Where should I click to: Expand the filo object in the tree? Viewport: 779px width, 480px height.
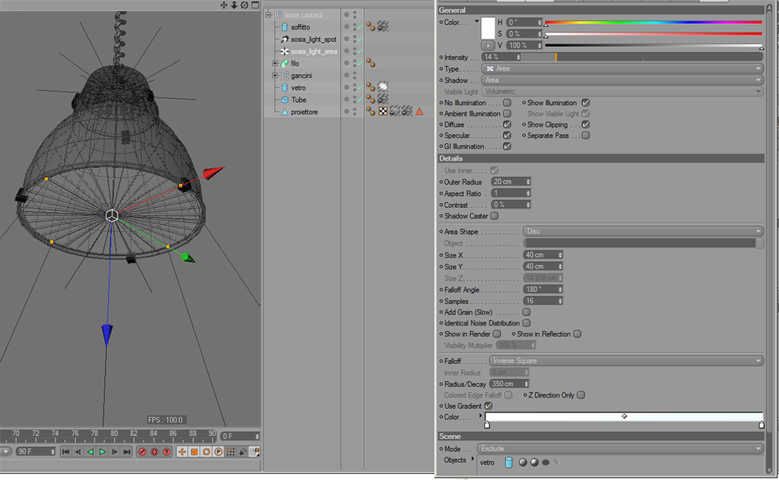point(275,64)
